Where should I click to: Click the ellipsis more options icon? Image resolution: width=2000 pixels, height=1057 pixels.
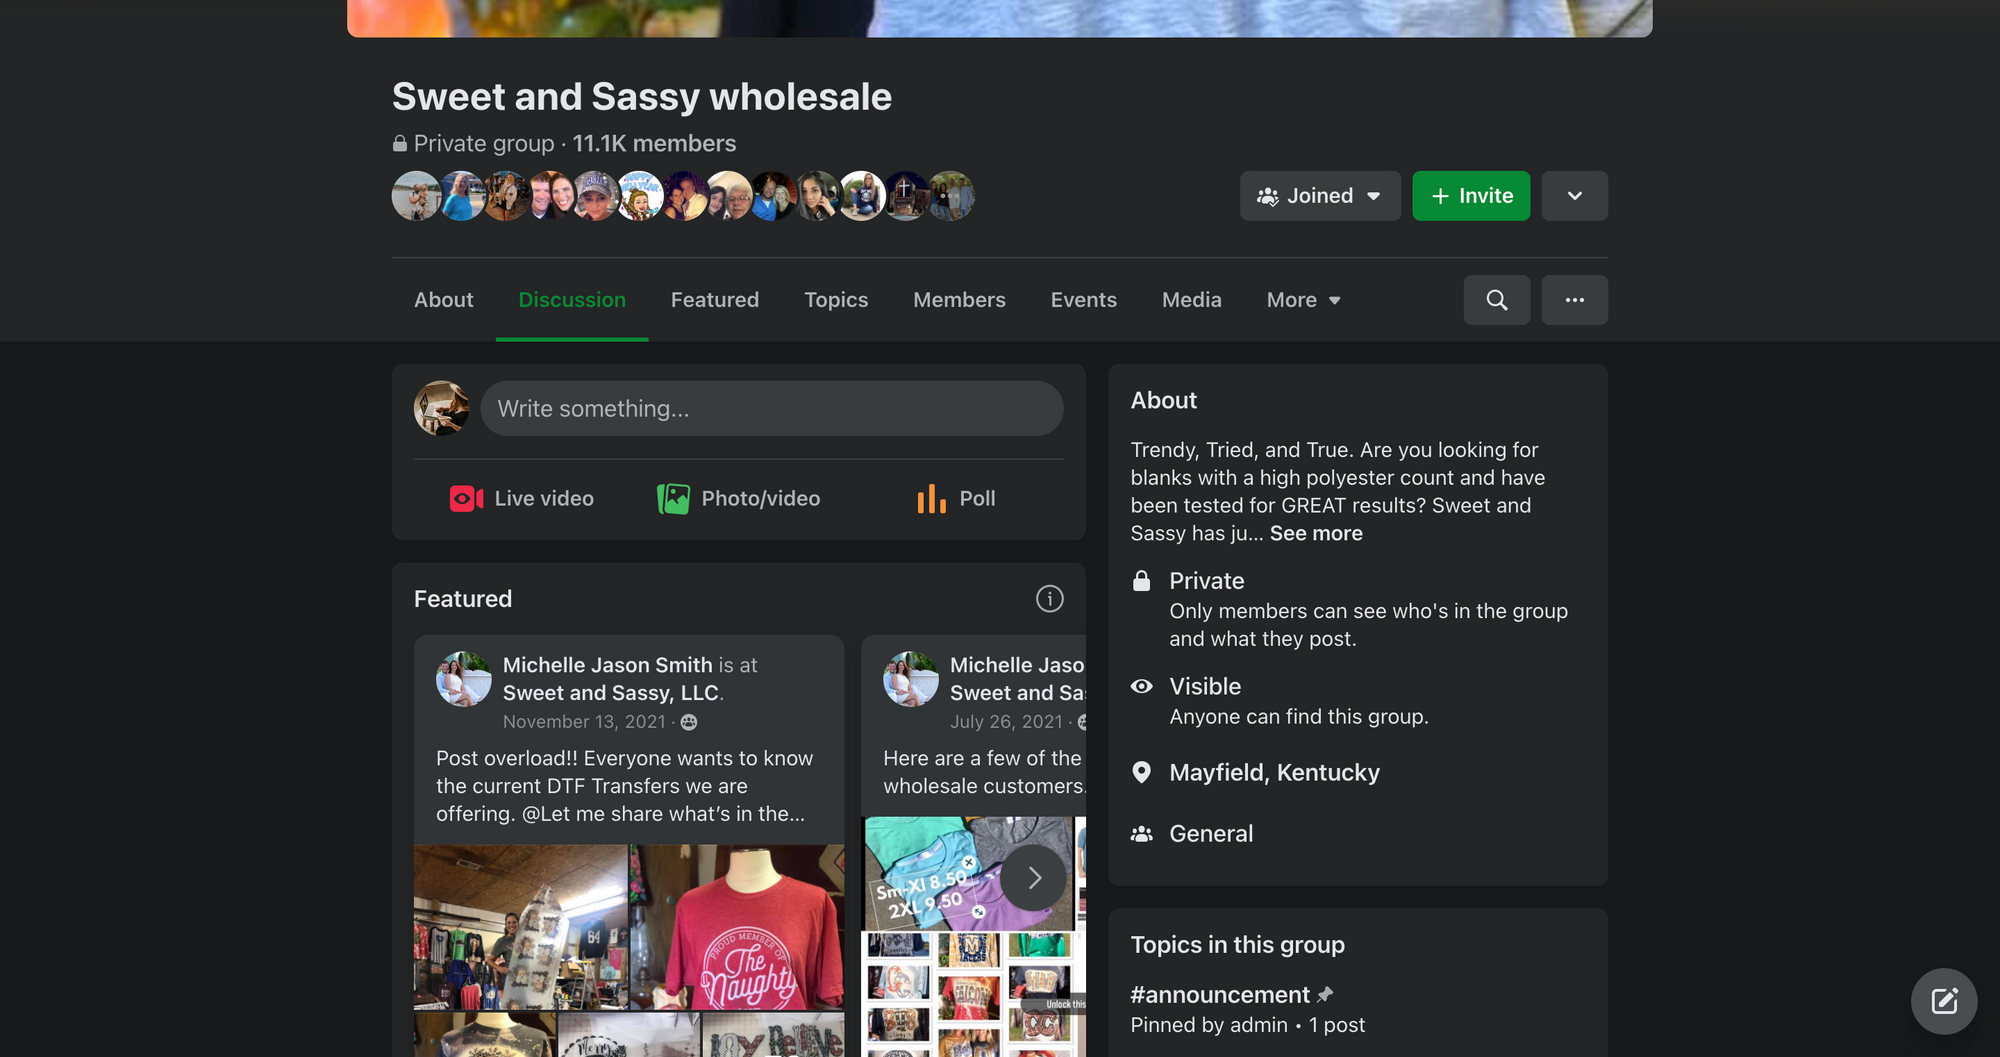[1574, 300]
